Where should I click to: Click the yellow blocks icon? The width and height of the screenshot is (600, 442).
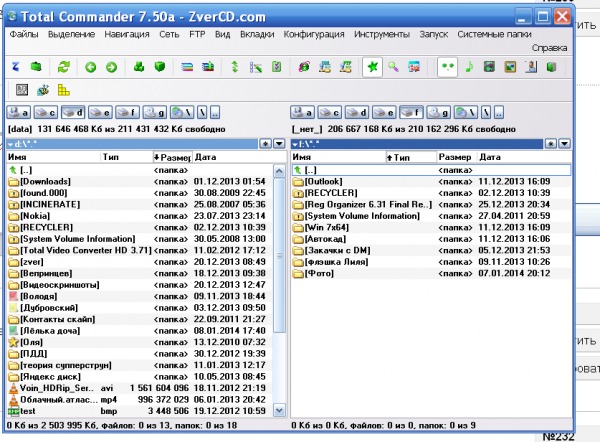(63, 90)
